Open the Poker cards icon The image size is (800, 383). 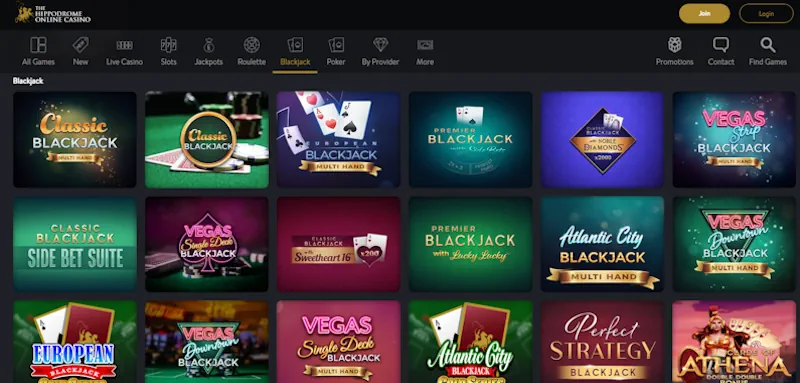336,45
